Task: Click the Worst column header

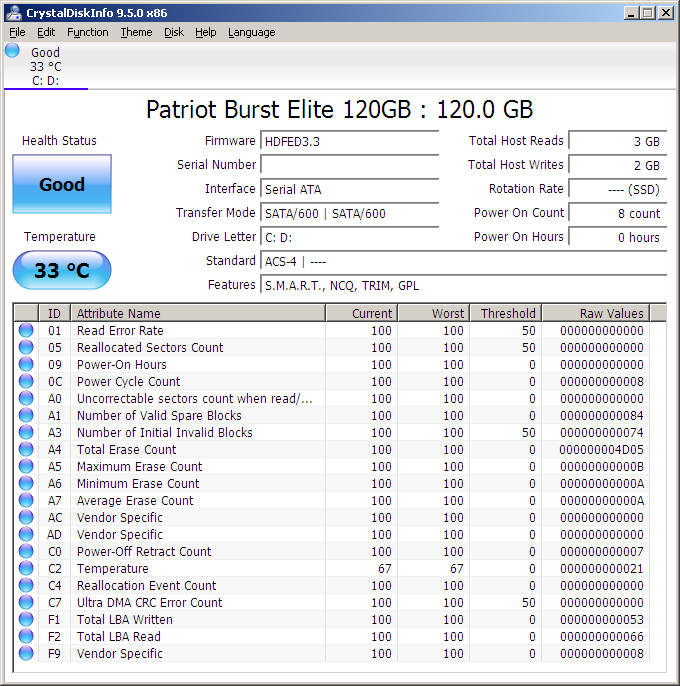Action: [x=433, y=313]
